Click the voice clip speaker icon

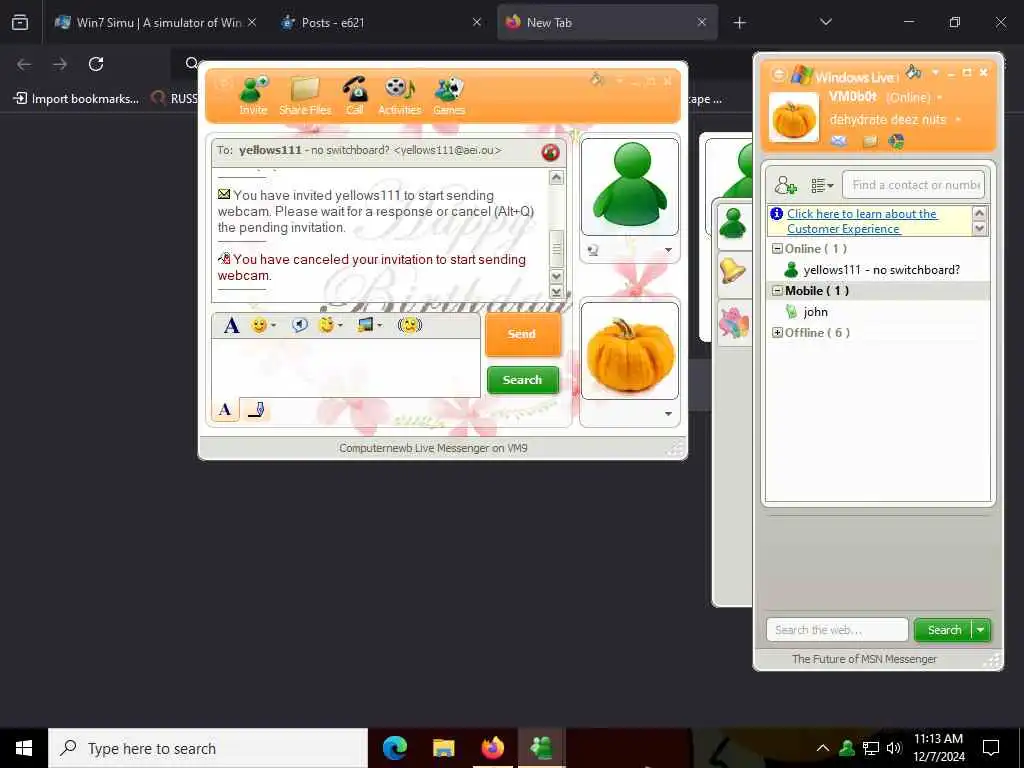[300, 325]
